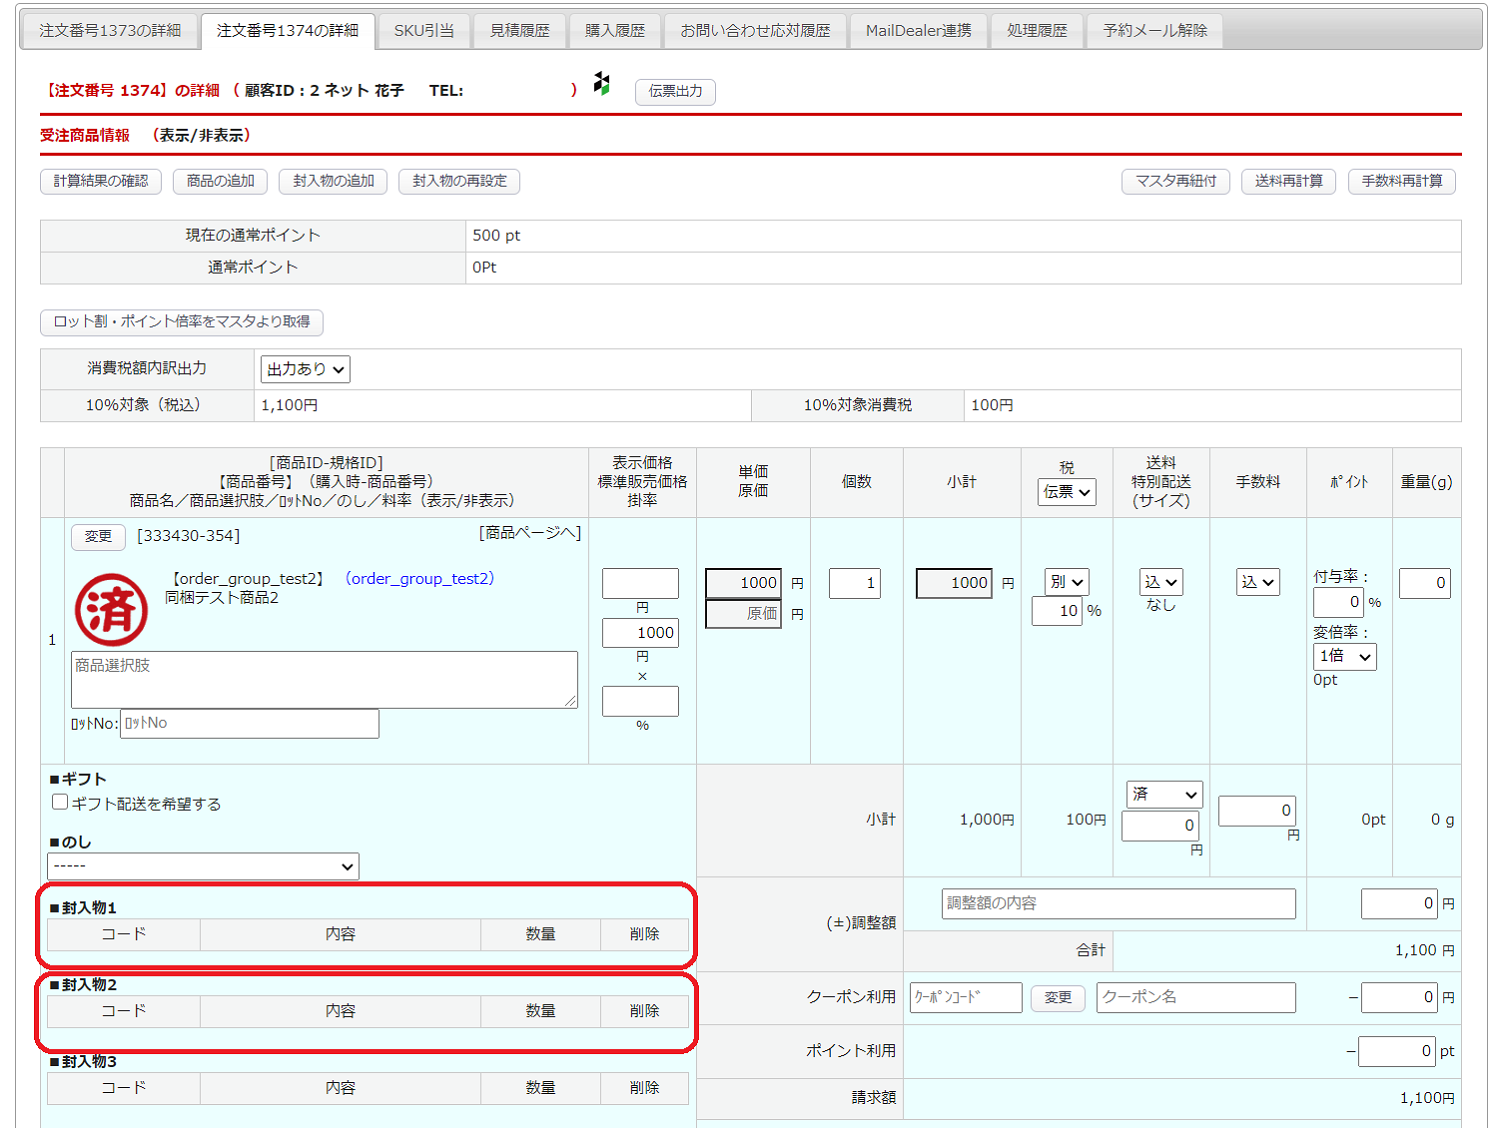Open the 購入履歴 tab
The height and width of the screenshot is (1128, 1500).
tap(614, 31)
